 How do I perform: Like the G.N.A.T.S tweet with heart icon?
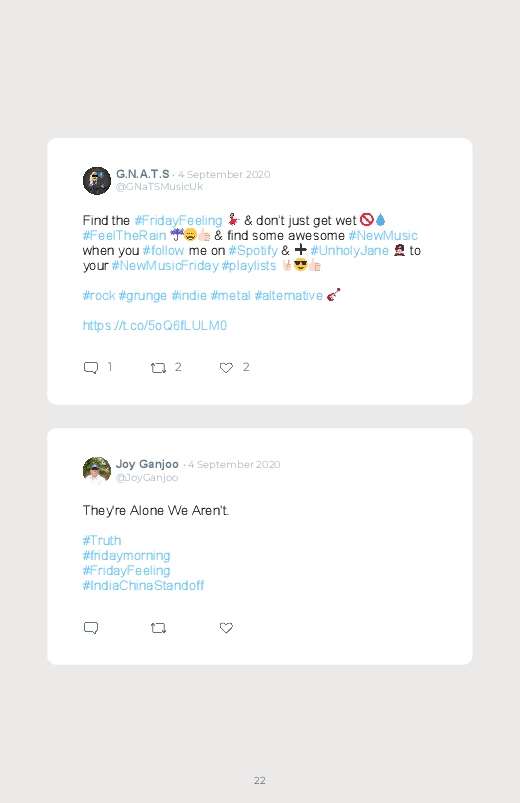click(x=226, y=368)
